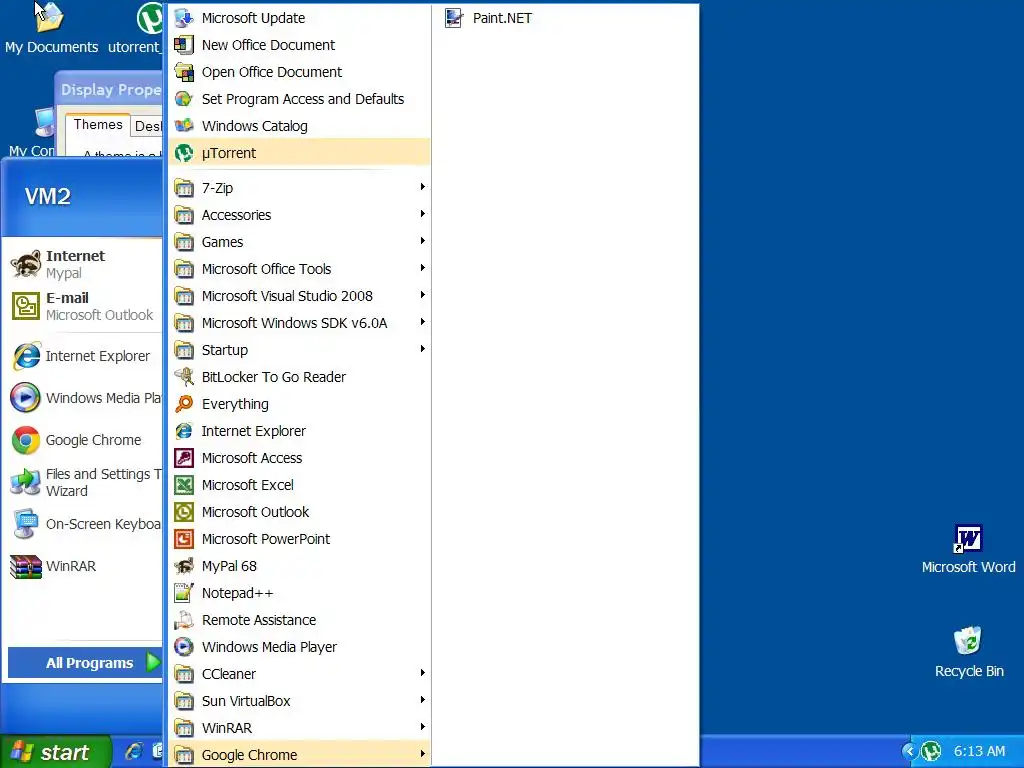Open the Recycle Bin on desktop

click(968, 652)
